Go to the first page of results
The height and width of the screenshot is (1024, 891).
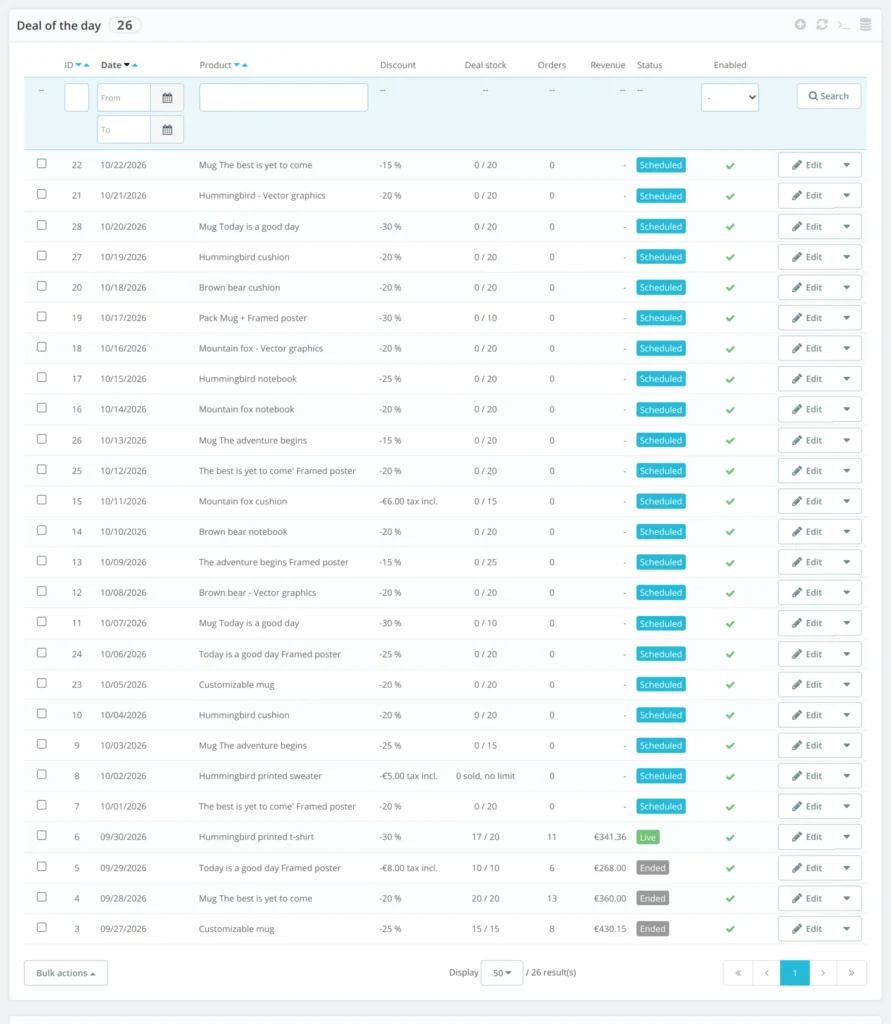[738, 973]
